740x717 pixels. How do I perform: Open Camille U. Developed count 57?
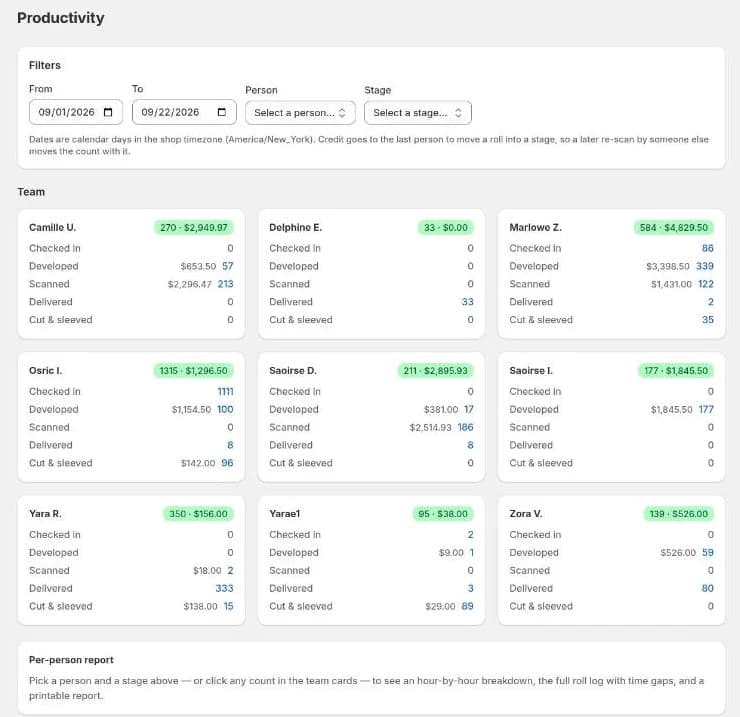tap(227, 266)
